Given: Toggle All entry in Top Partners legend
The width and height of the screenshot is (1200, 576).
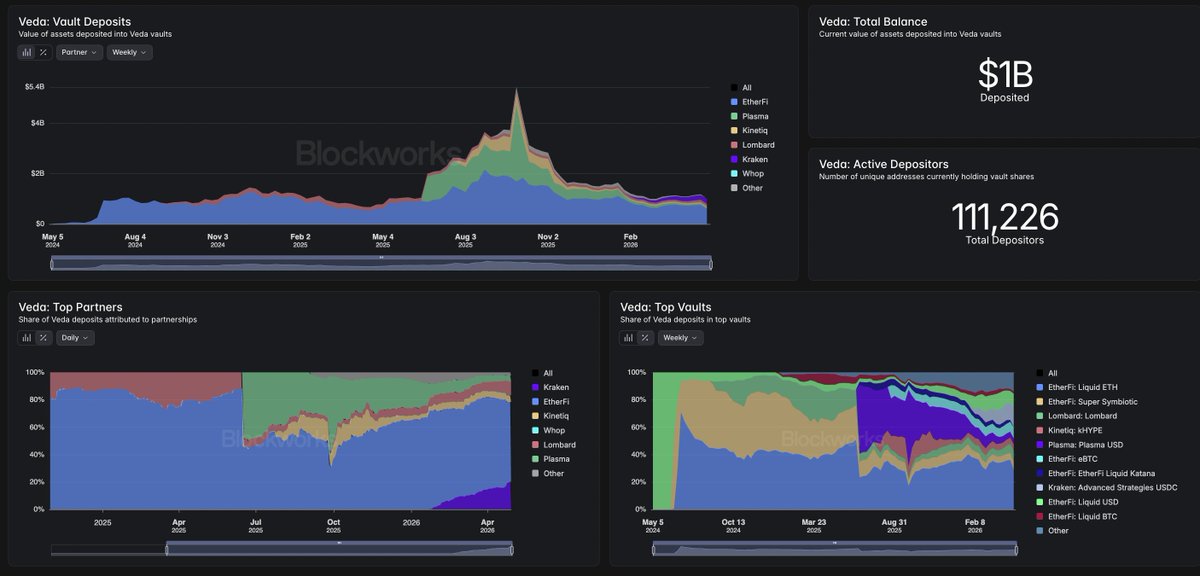Looking at the screenshot, I should 543,373.
